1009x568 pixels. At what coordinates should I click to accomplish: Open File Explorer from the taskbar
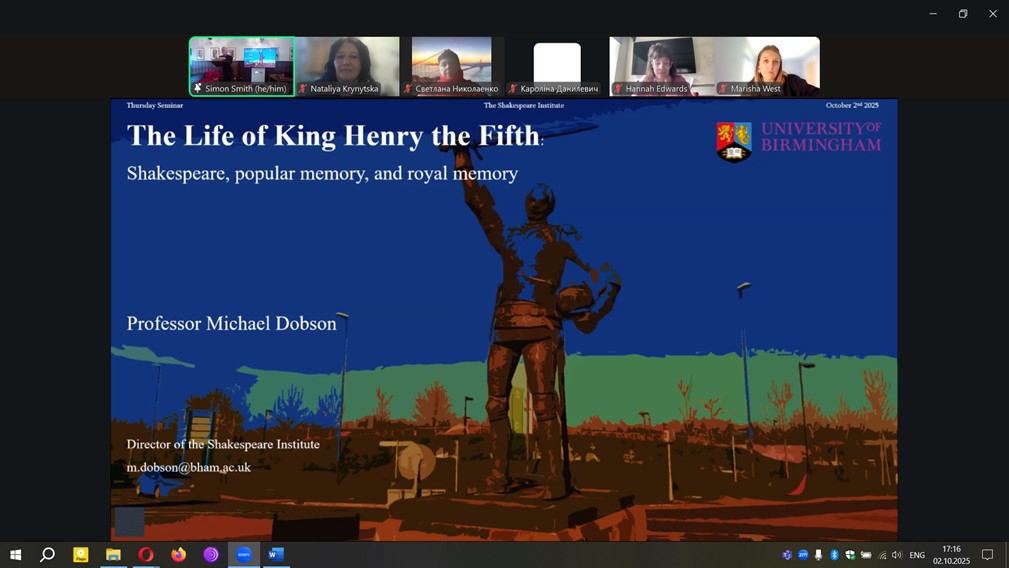click(x=113, y=554)
